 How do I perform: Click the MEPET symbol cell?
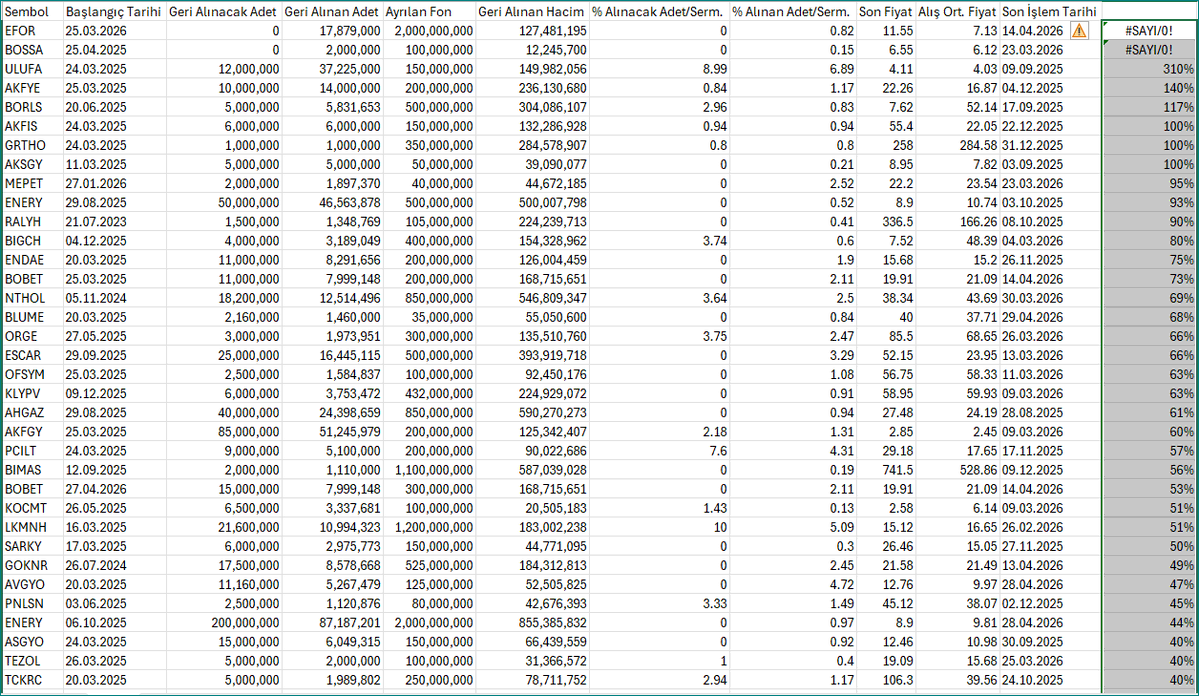coord(31,184)
